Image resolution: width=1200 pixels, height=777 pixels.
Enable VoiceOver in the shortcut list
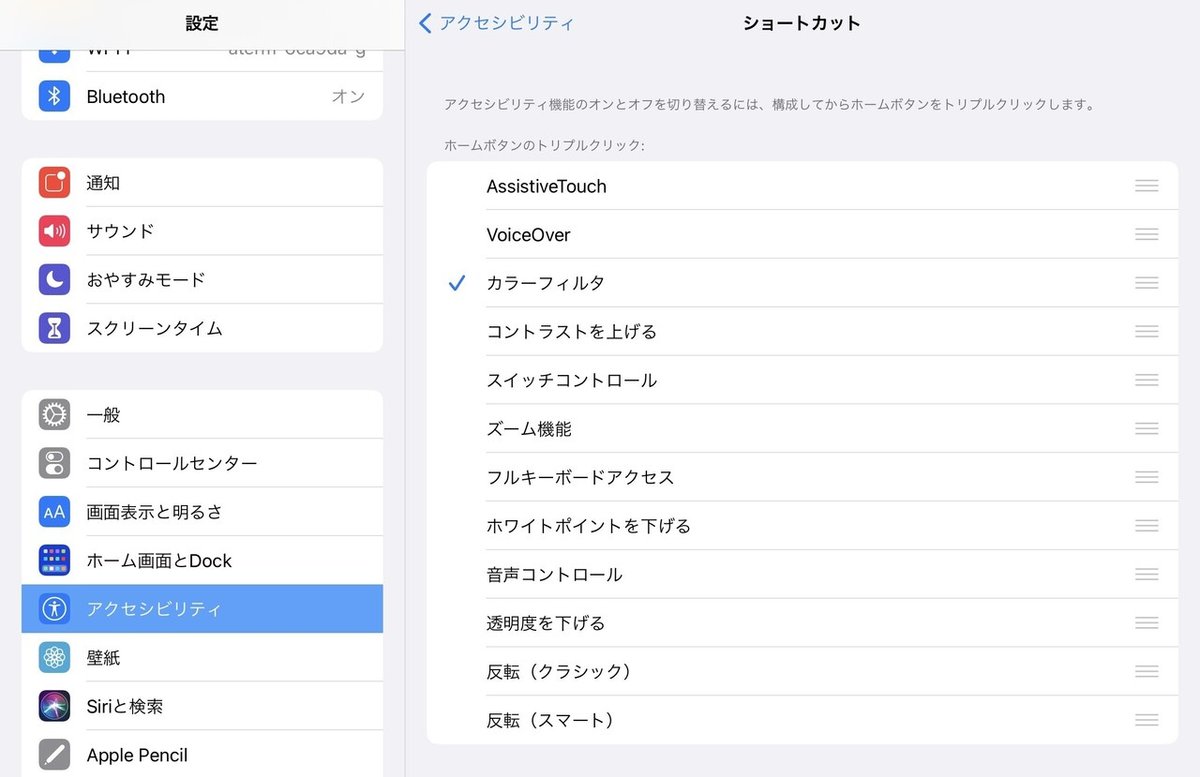pos(528,235)
